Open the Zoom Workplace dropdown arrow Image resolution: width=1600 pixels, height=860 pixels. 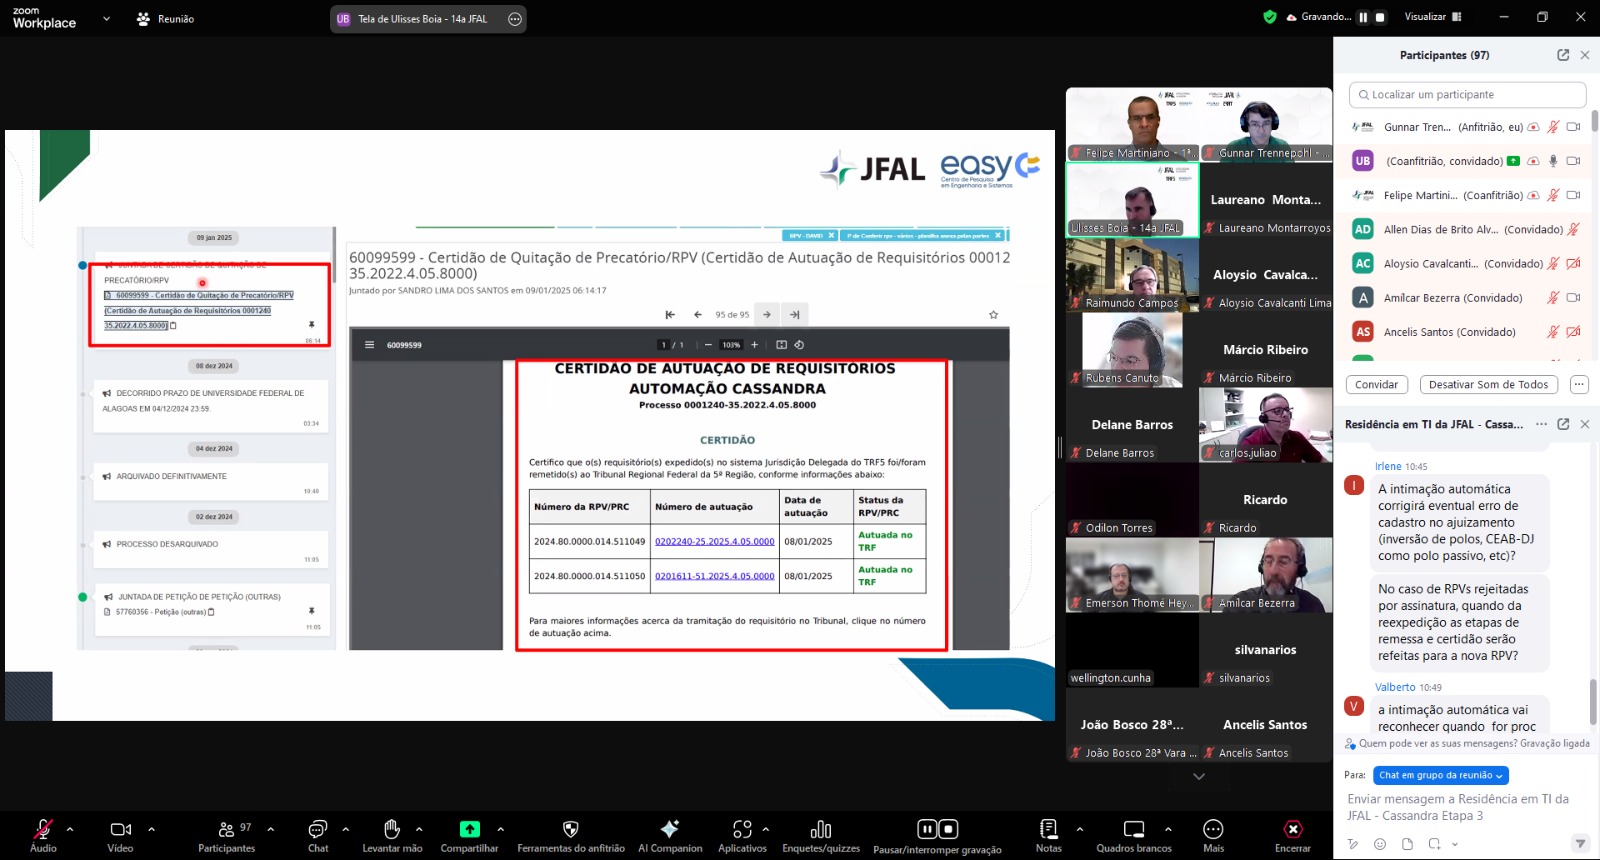106,18
